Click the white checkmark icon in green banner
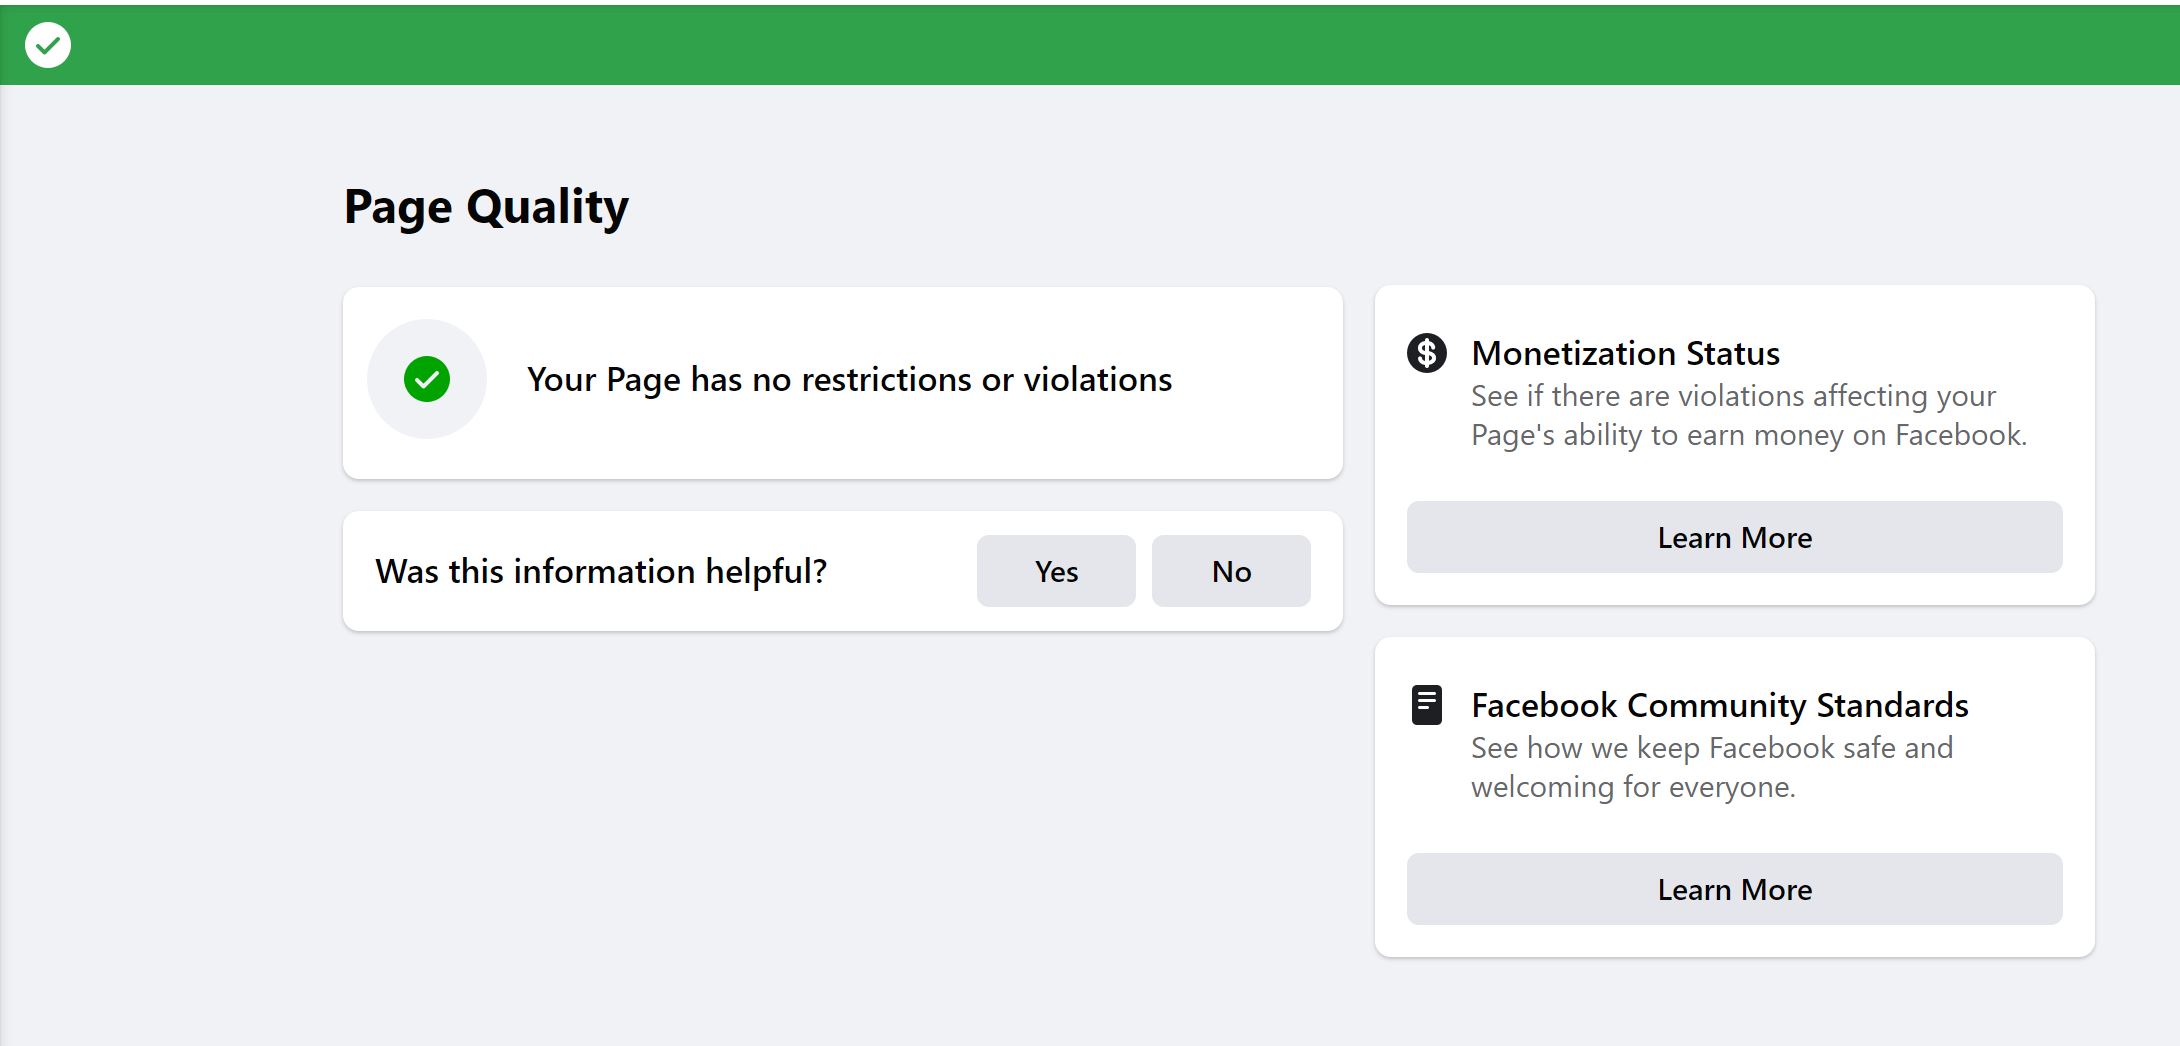The width and height of the screenshot is (2180, 1046). pos(47,45)
